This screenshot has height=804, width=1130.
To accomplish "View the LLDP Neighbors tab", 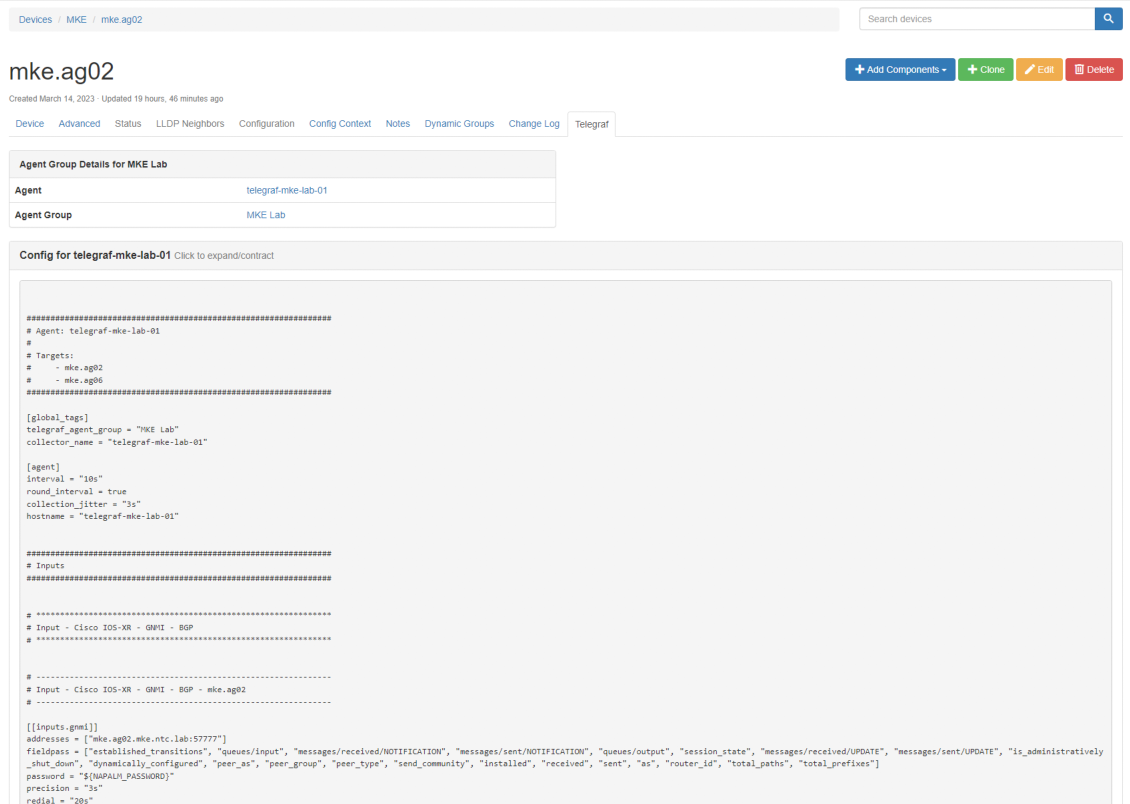I will pos(190,124).
